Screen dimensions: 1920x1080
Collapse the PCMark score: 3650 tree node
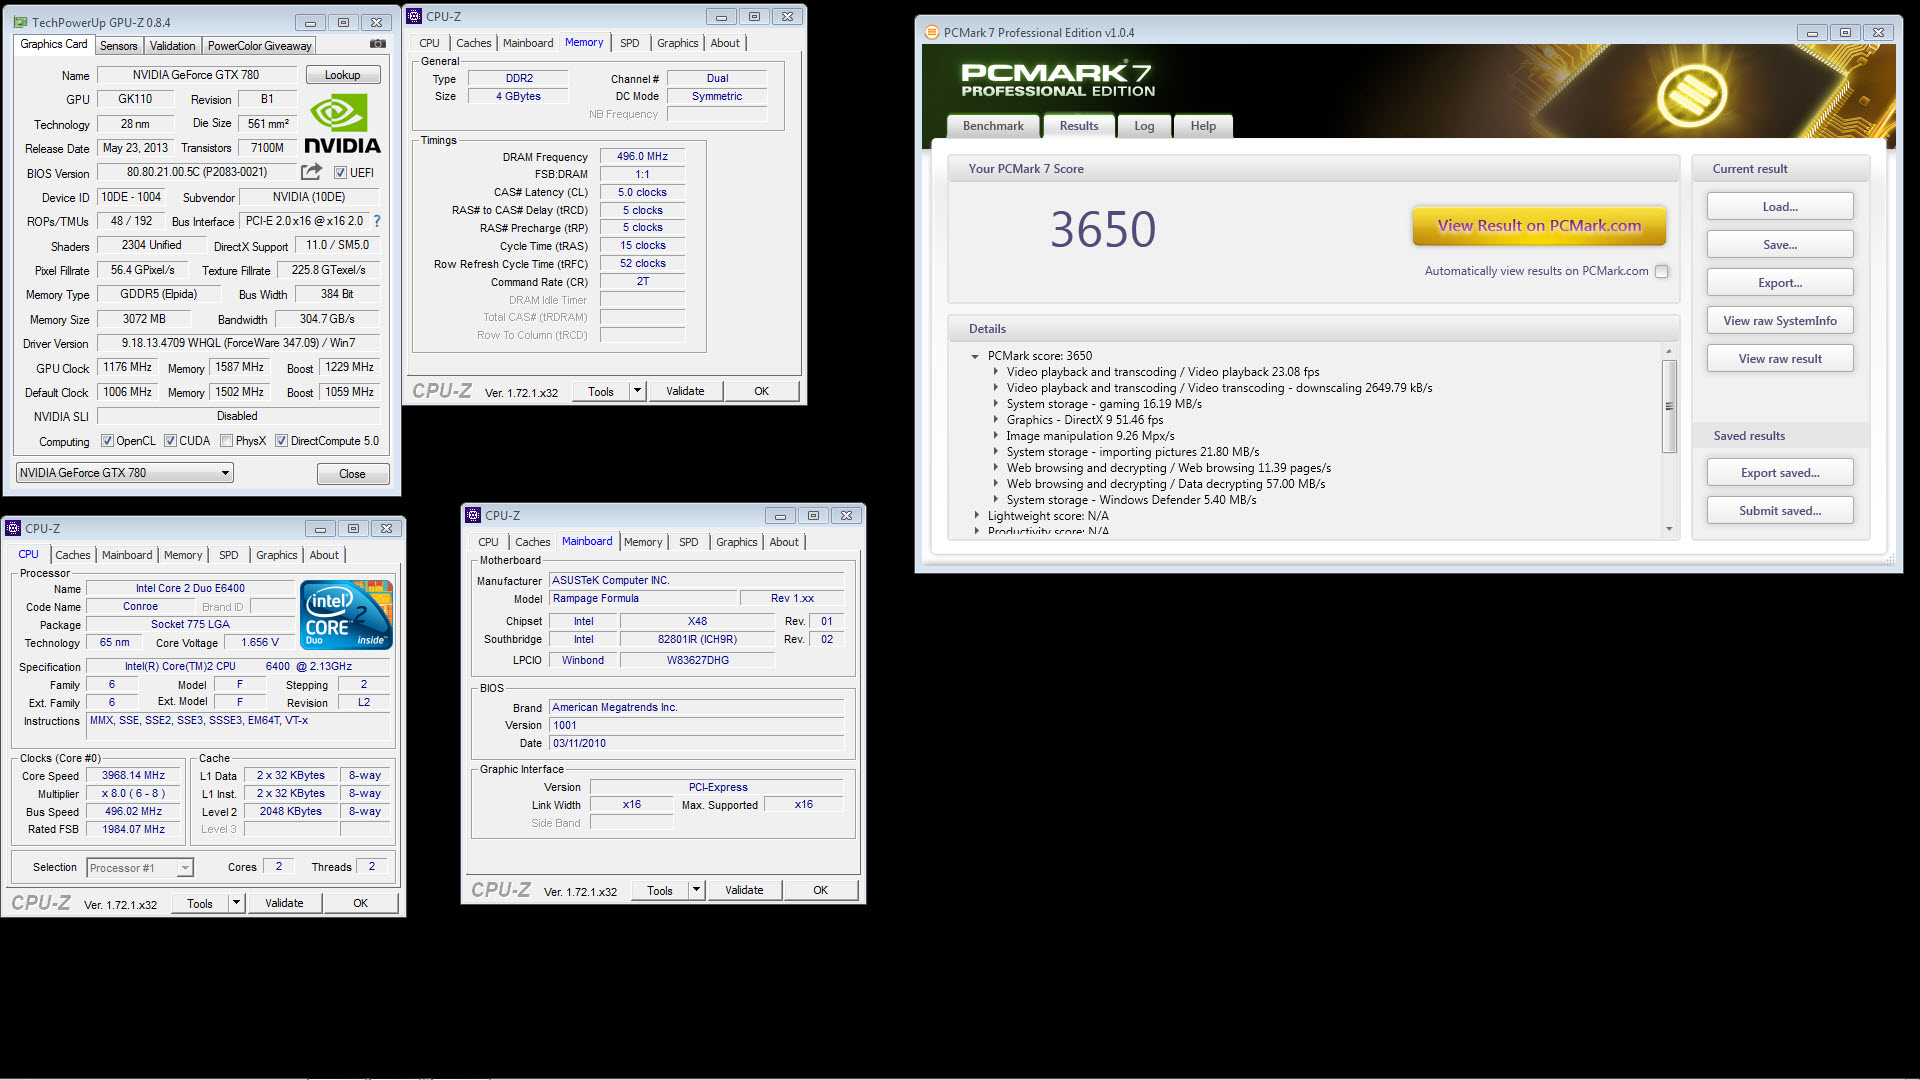(975, 356)
